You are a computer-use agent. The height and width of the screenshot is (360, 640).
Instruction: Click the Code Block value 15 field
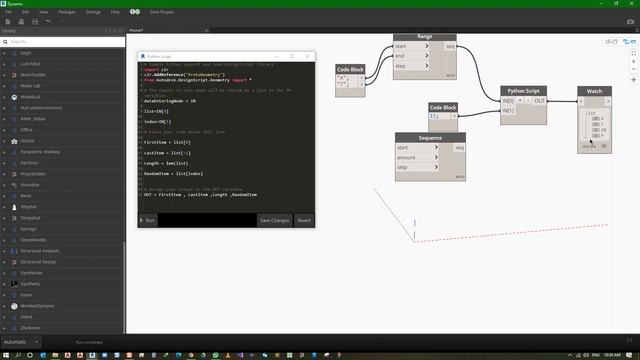(x=439, y=116)
